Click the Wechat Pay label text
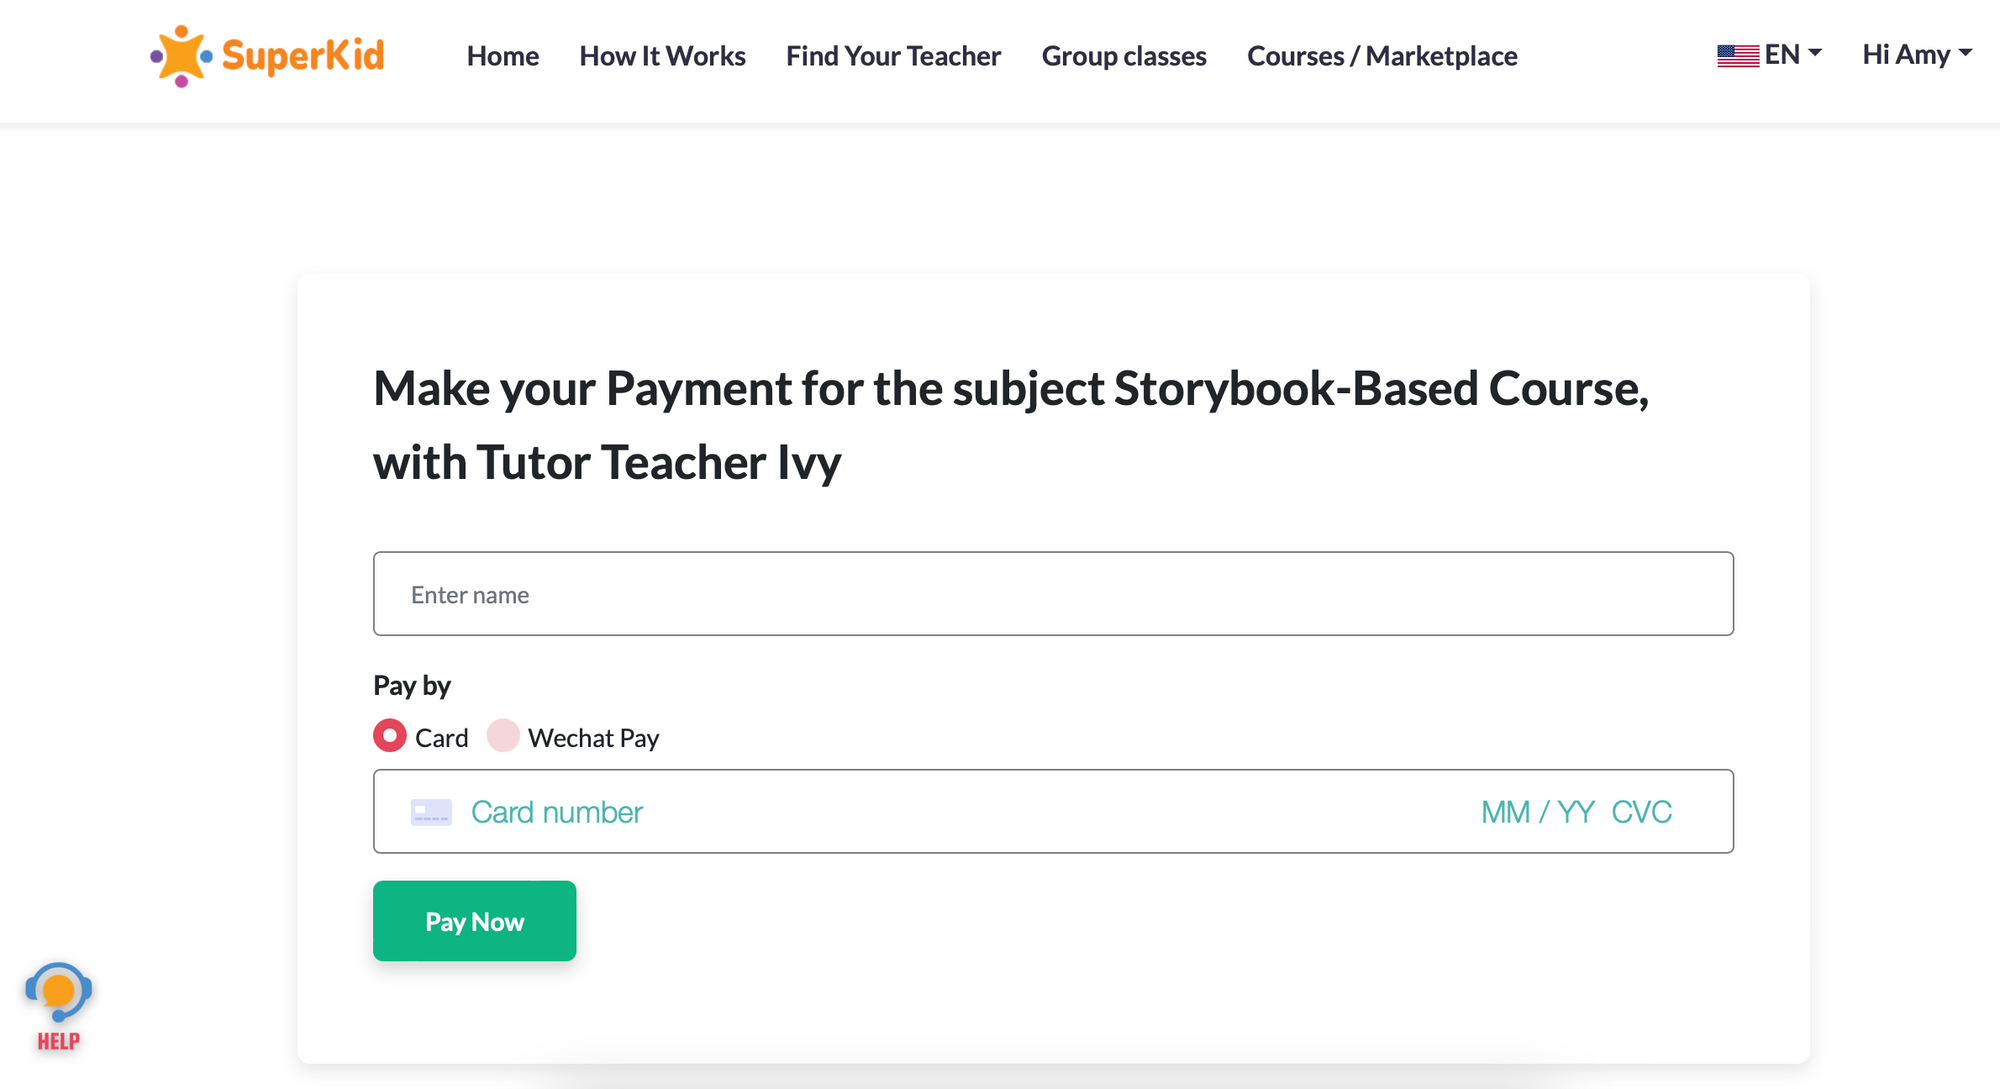 tap(593, 738)
